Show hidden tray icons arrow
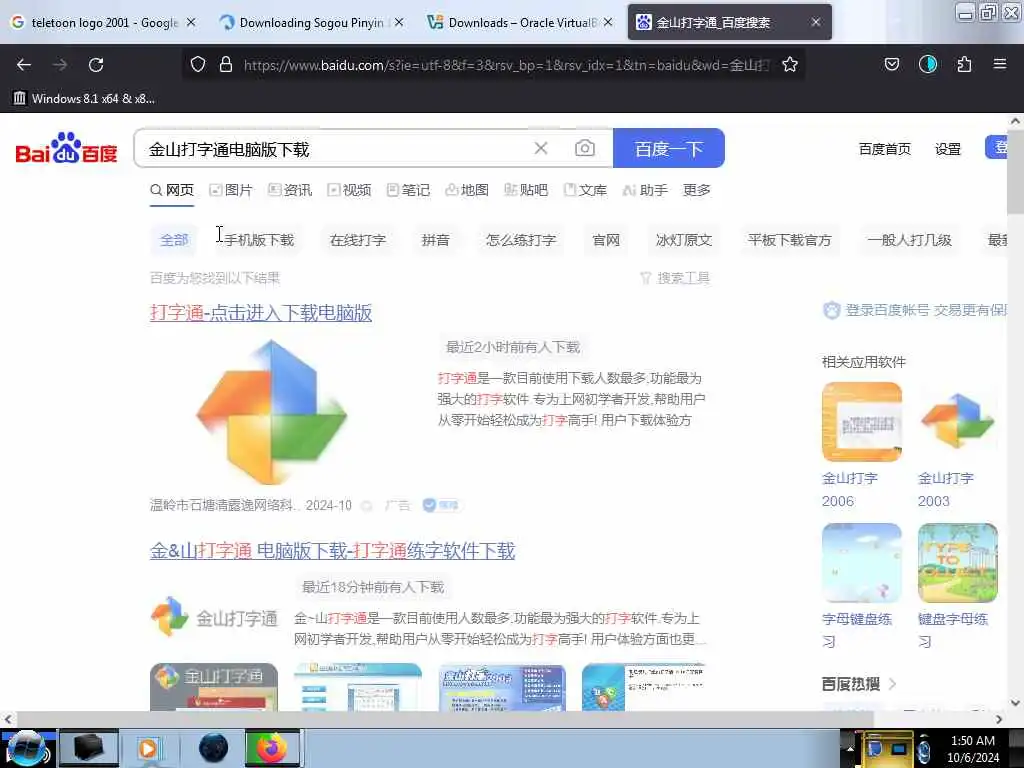Screen dimensions: 1024x768 [x=850, y=748]
